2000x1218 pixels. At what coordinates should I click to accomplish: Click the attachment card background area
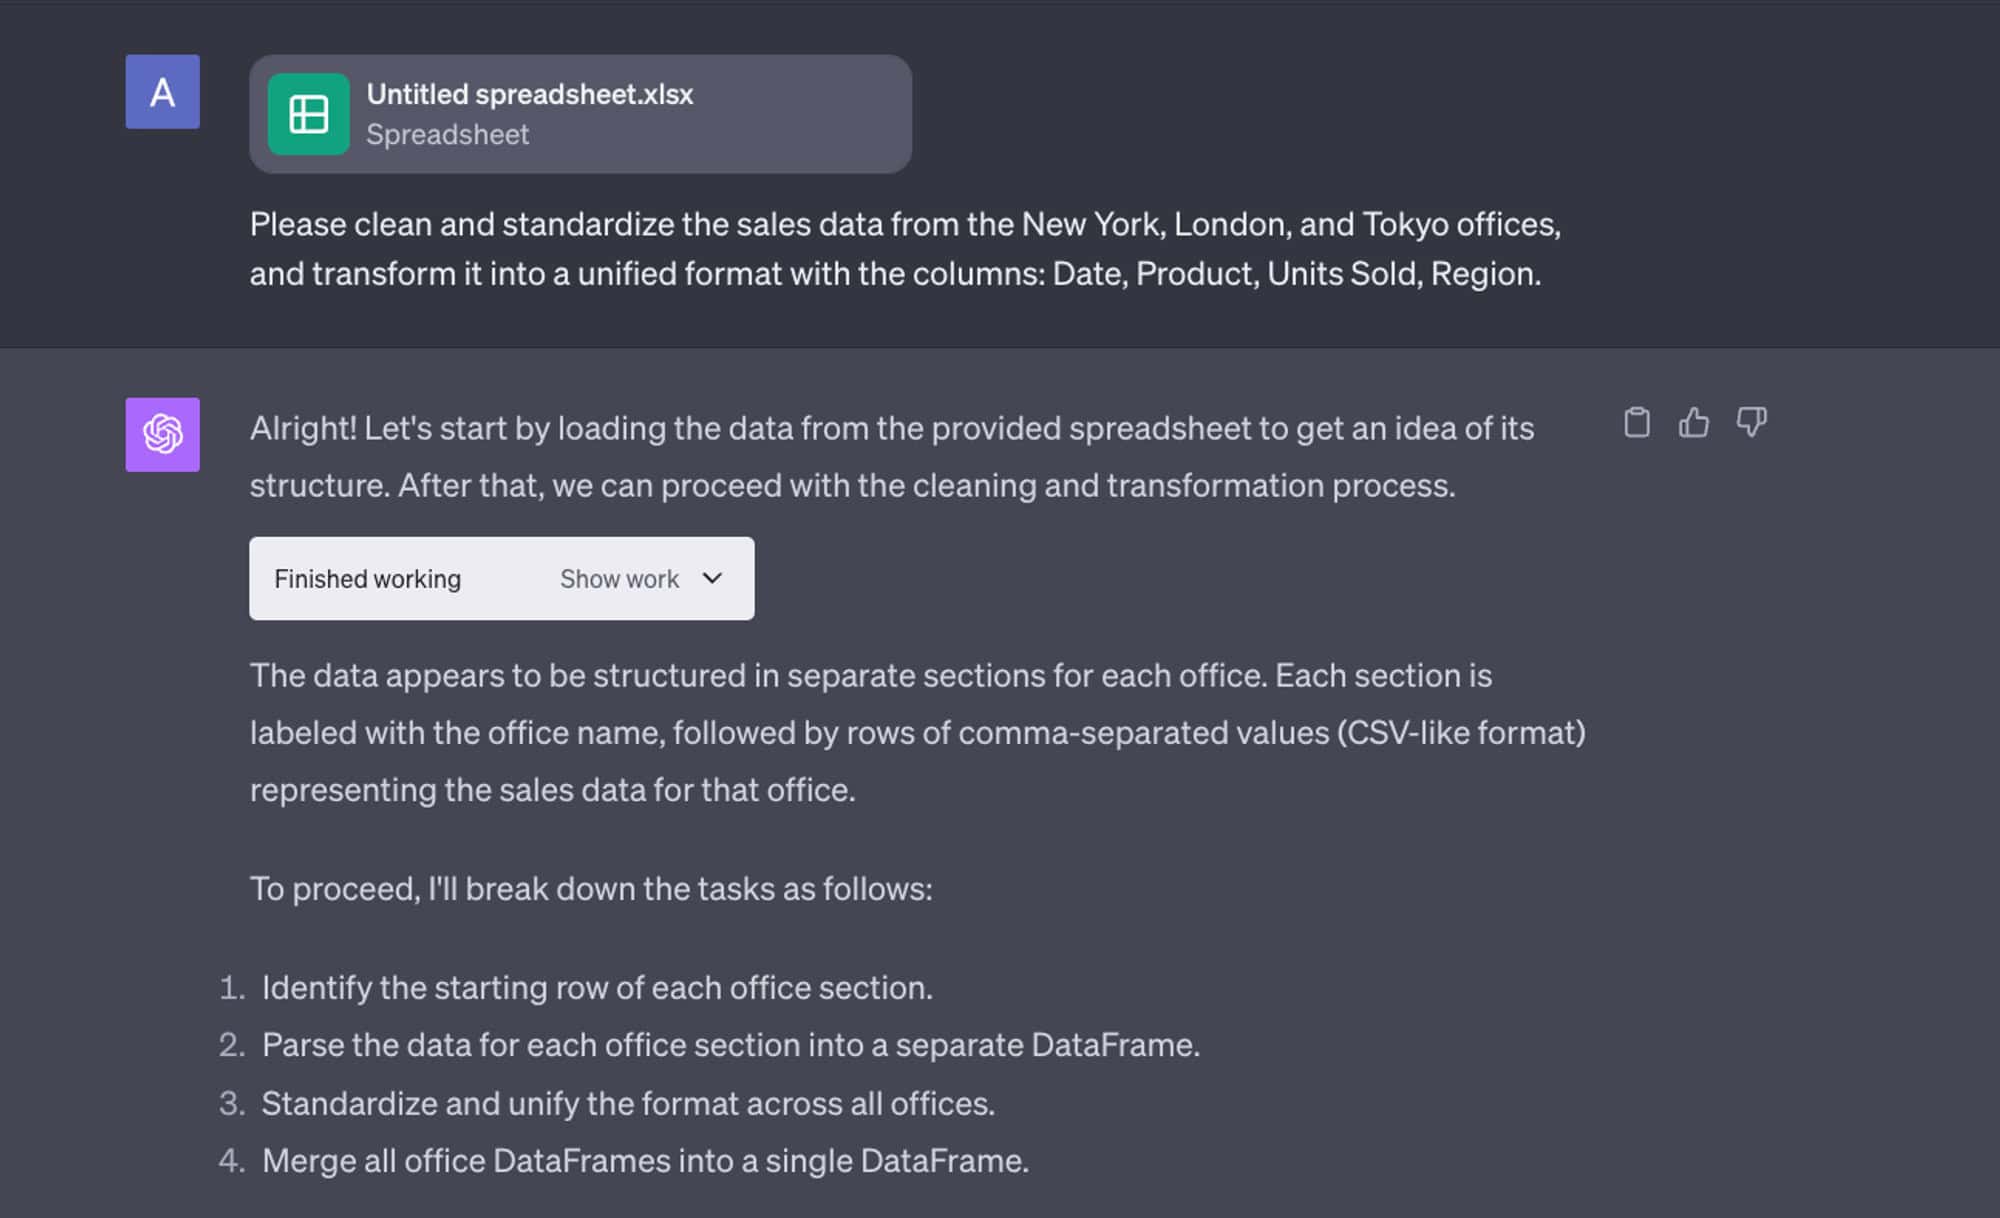[x=800, y=114]
